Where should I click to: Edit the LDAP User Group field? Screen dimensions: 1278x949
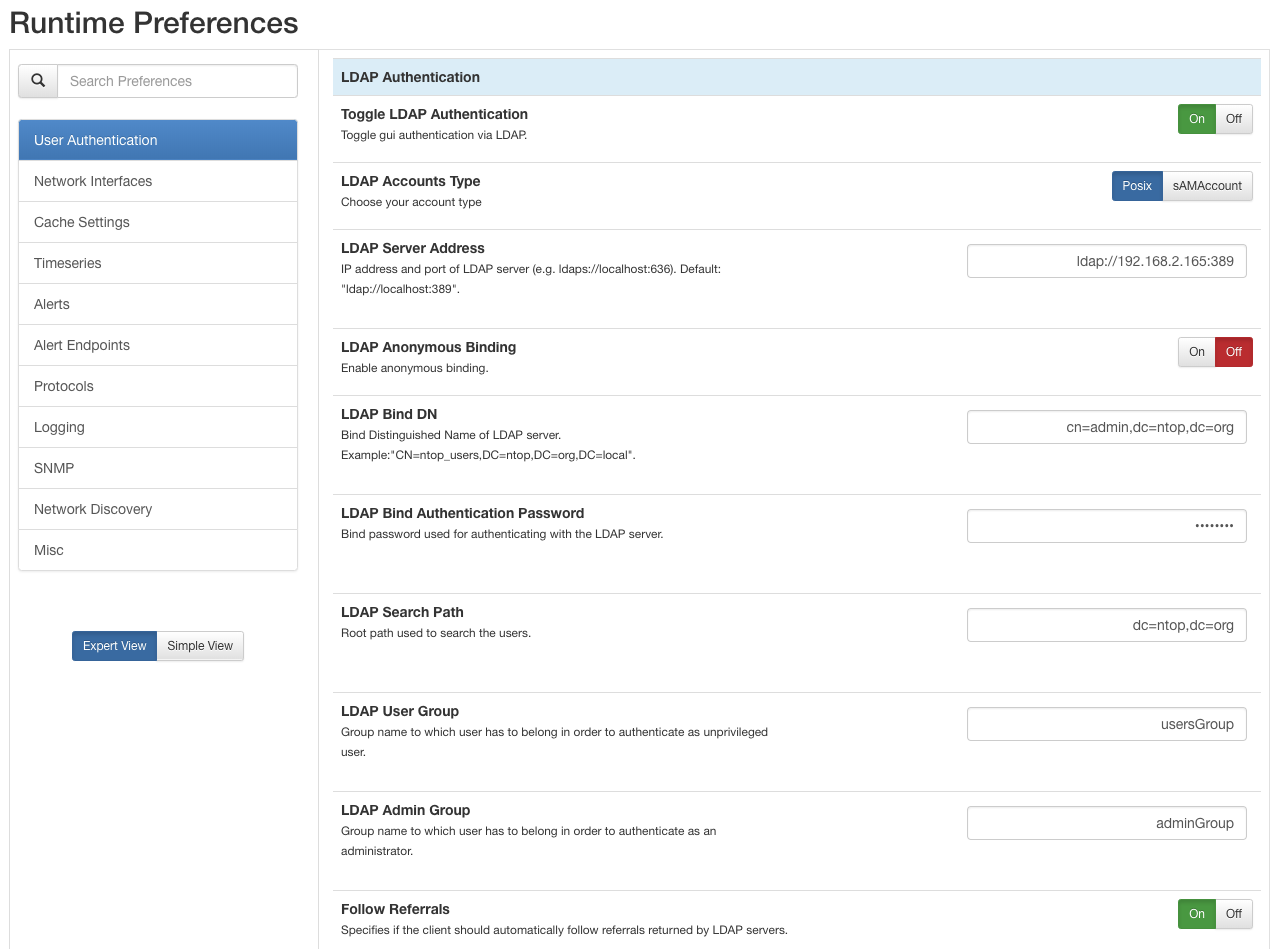click(x=1107, y=724)
